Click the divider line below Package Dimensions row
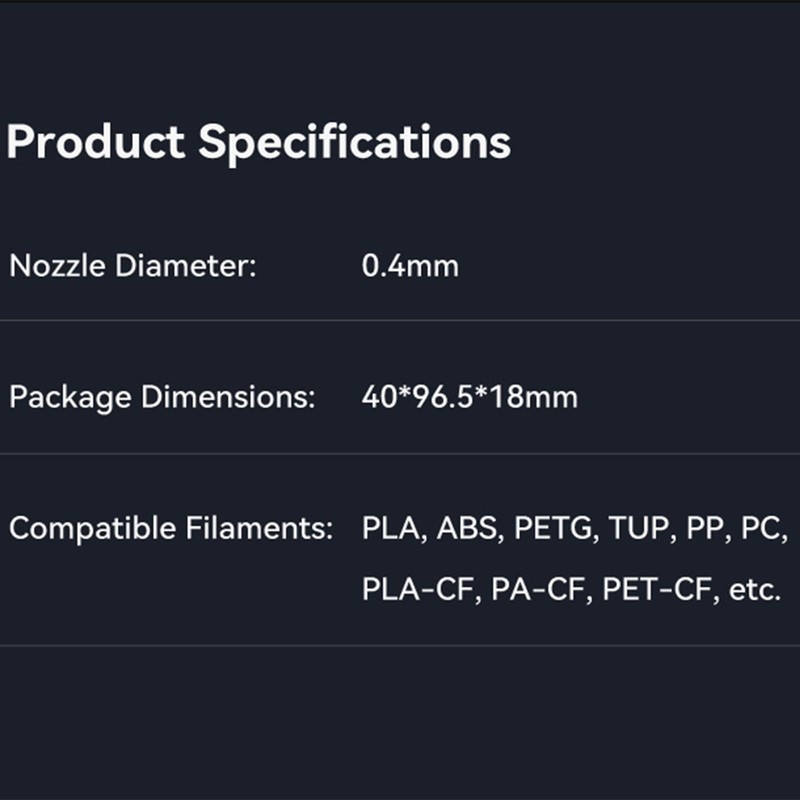 400,454
